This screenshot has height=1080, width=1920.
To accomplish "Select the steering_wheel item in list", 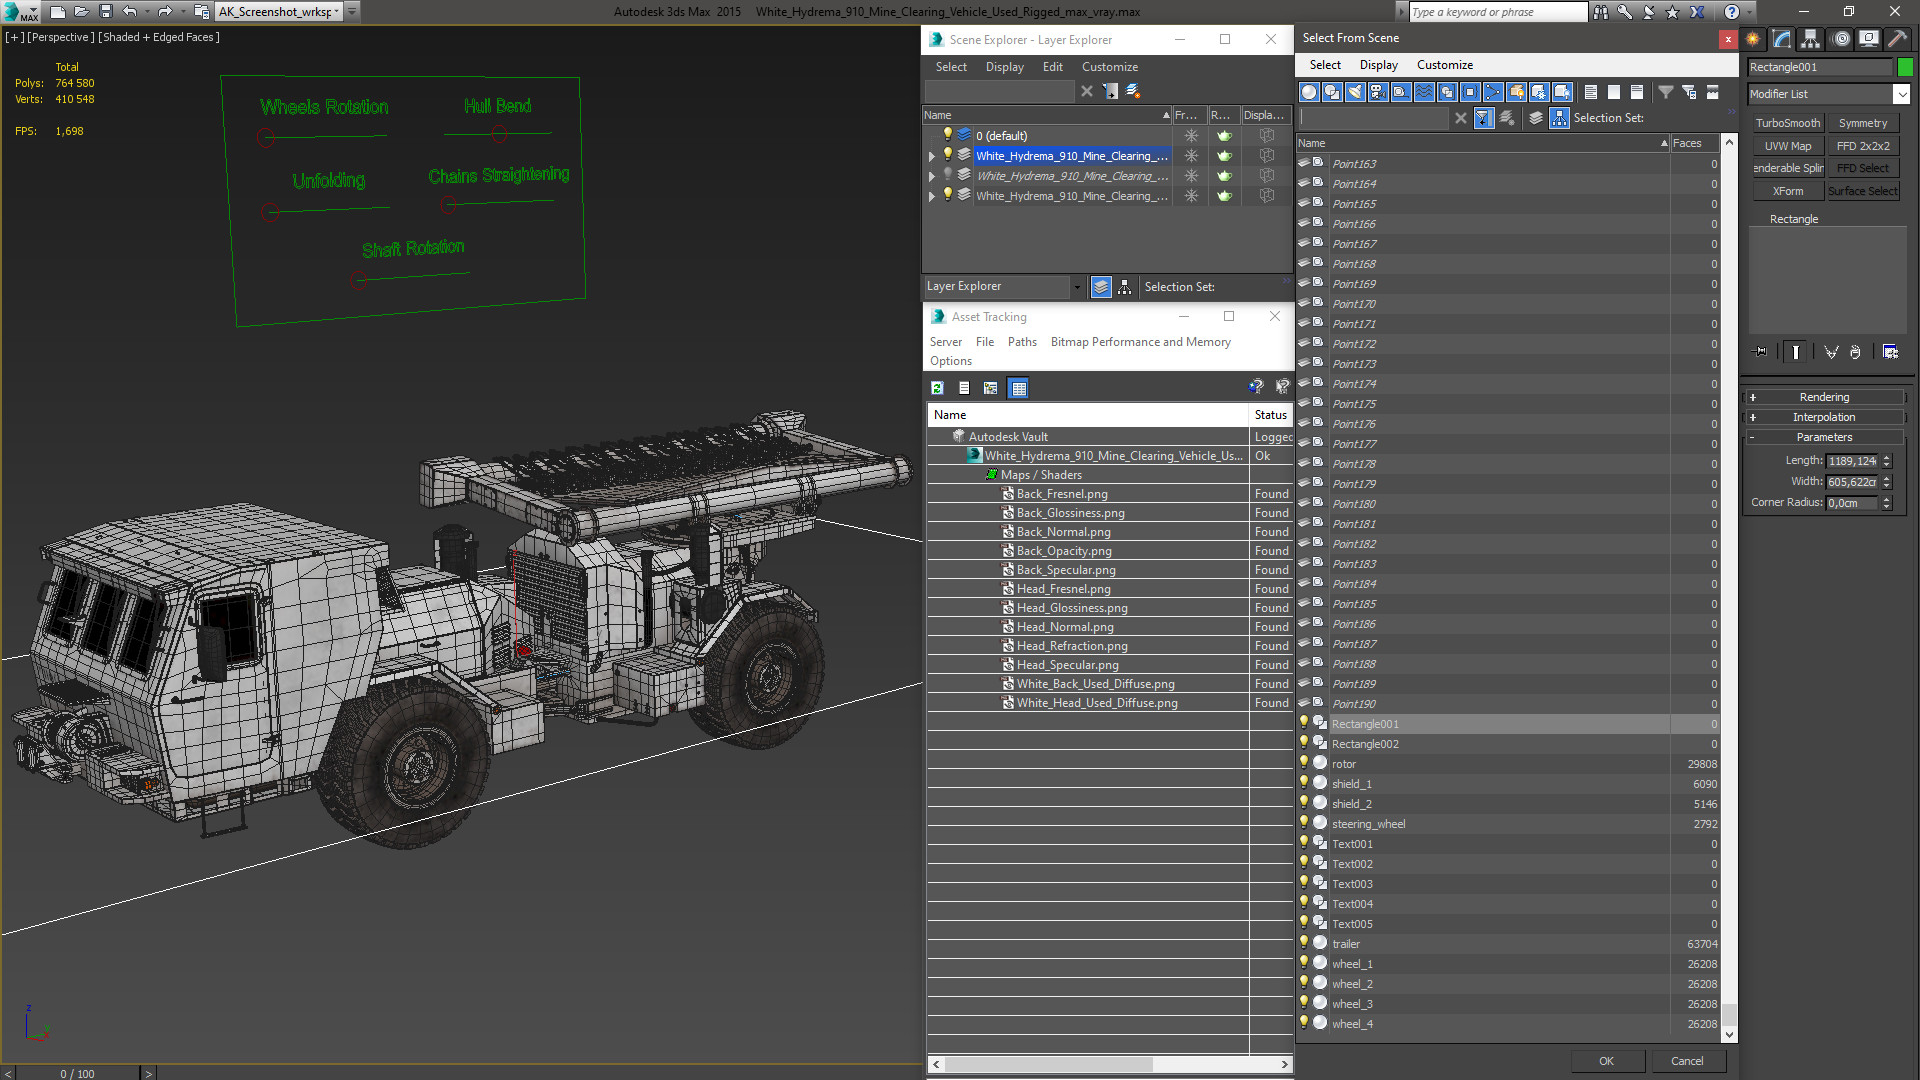I will [x=1368, y=824].
